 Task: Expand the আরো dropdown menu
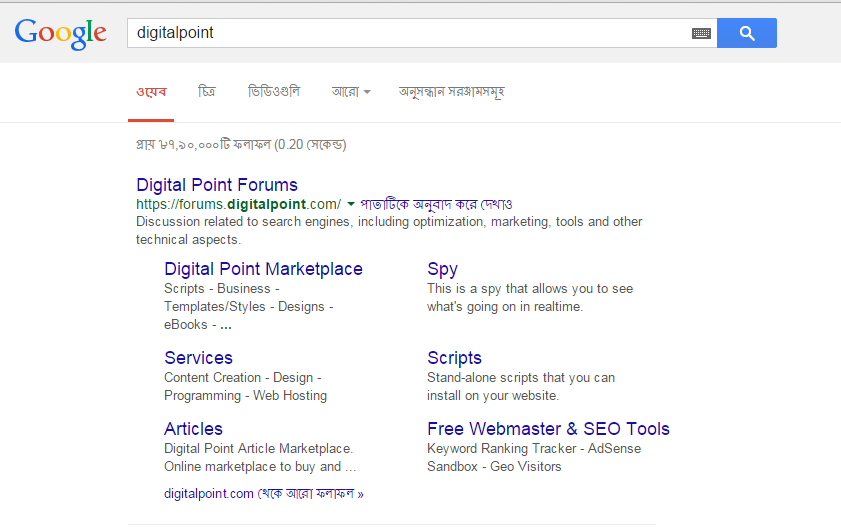click(x=351, y=92)
